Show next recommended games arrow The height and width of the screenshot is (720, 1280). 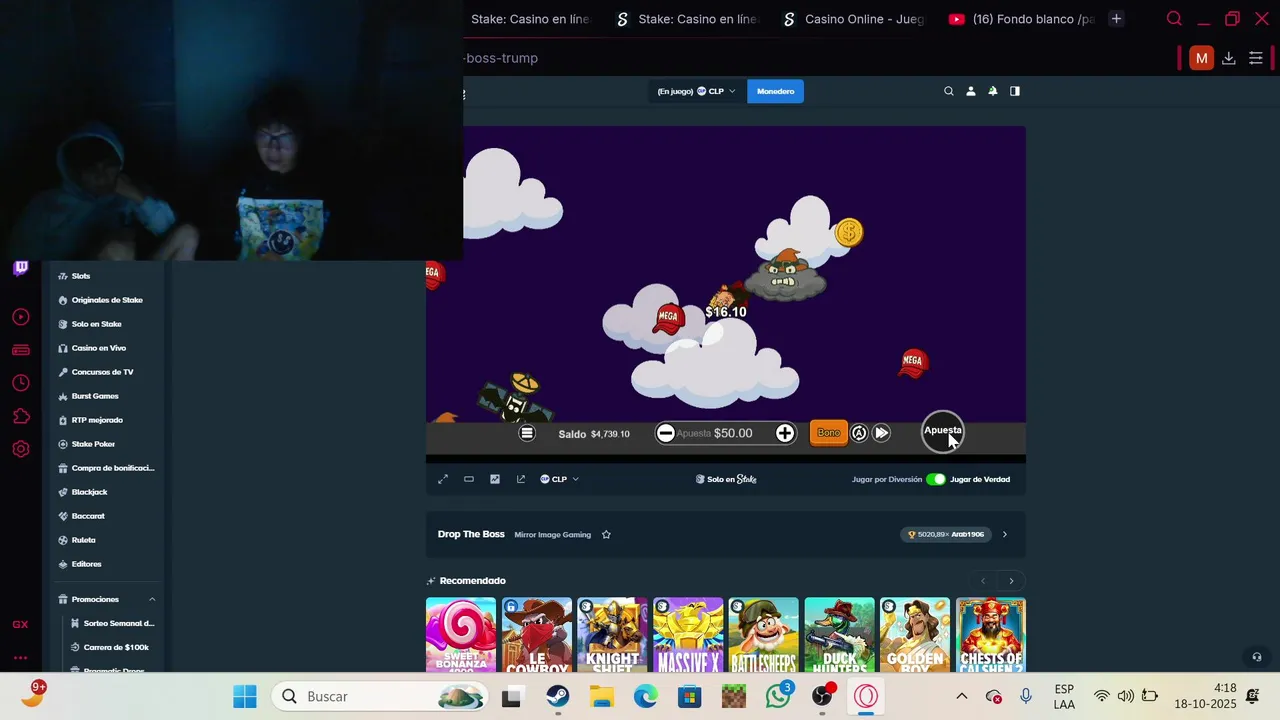(x=1011, y=581)
